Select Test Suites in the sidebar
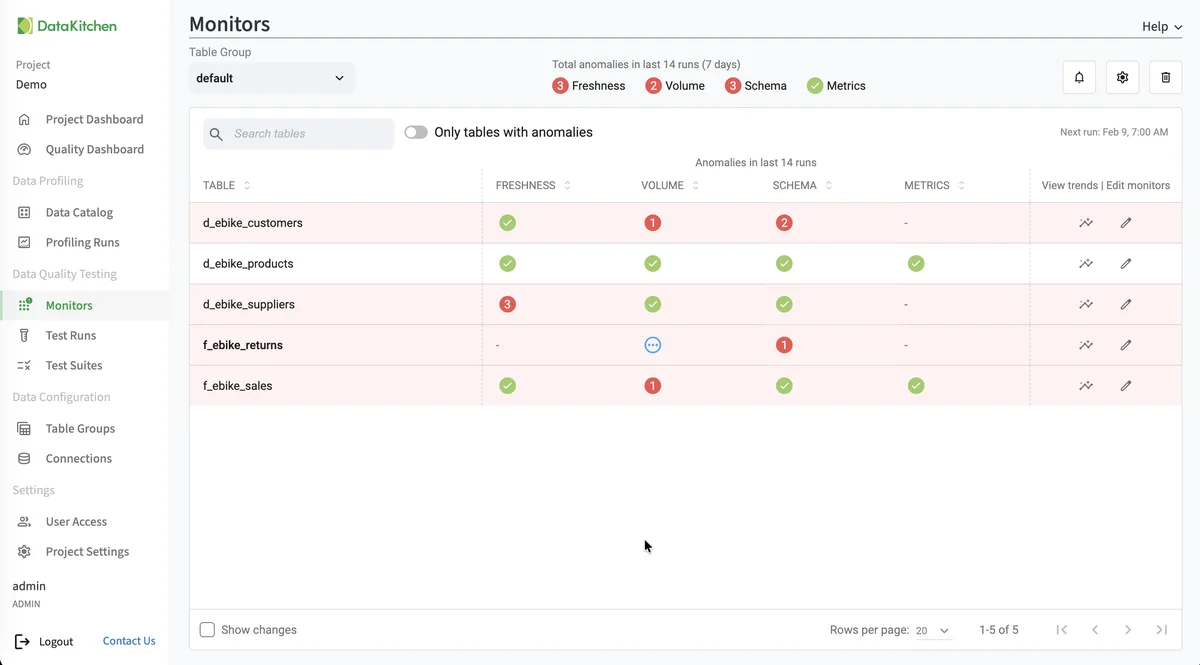Screen dimensions: 1200x665 click(x=72, y=365)
